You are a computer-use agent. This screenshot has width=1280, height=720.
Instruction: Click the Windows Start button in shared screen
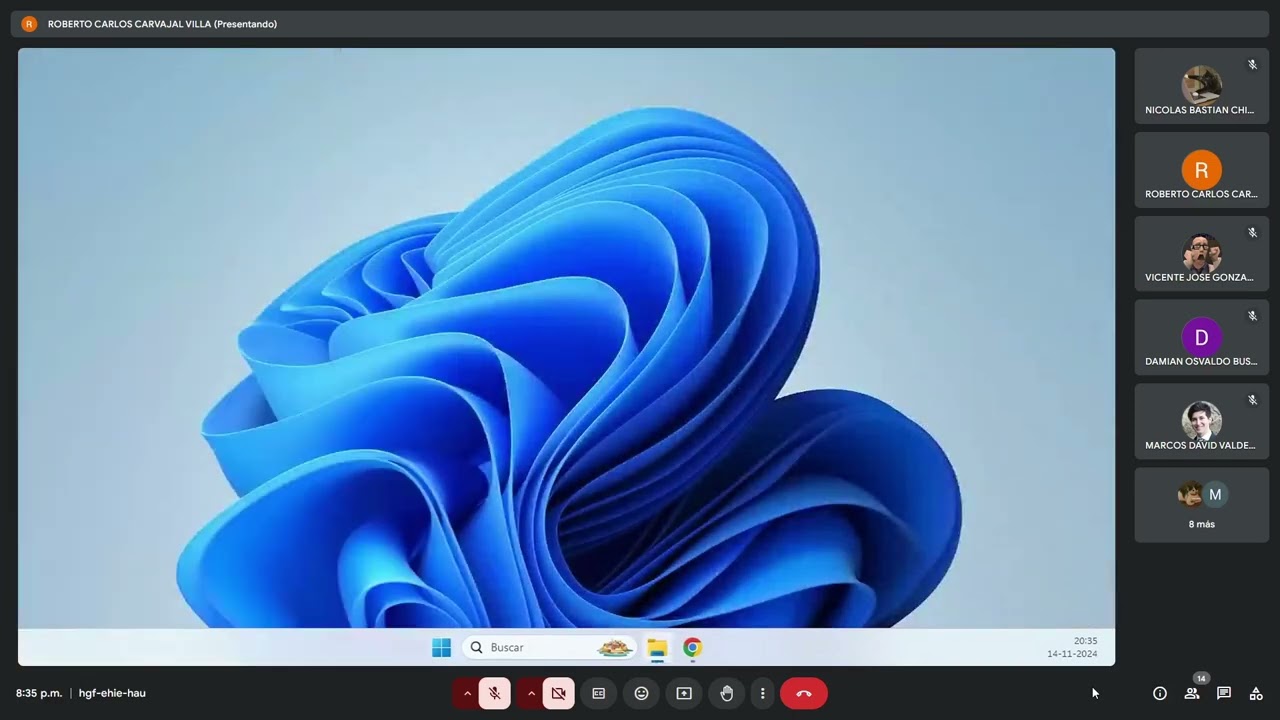441,648
